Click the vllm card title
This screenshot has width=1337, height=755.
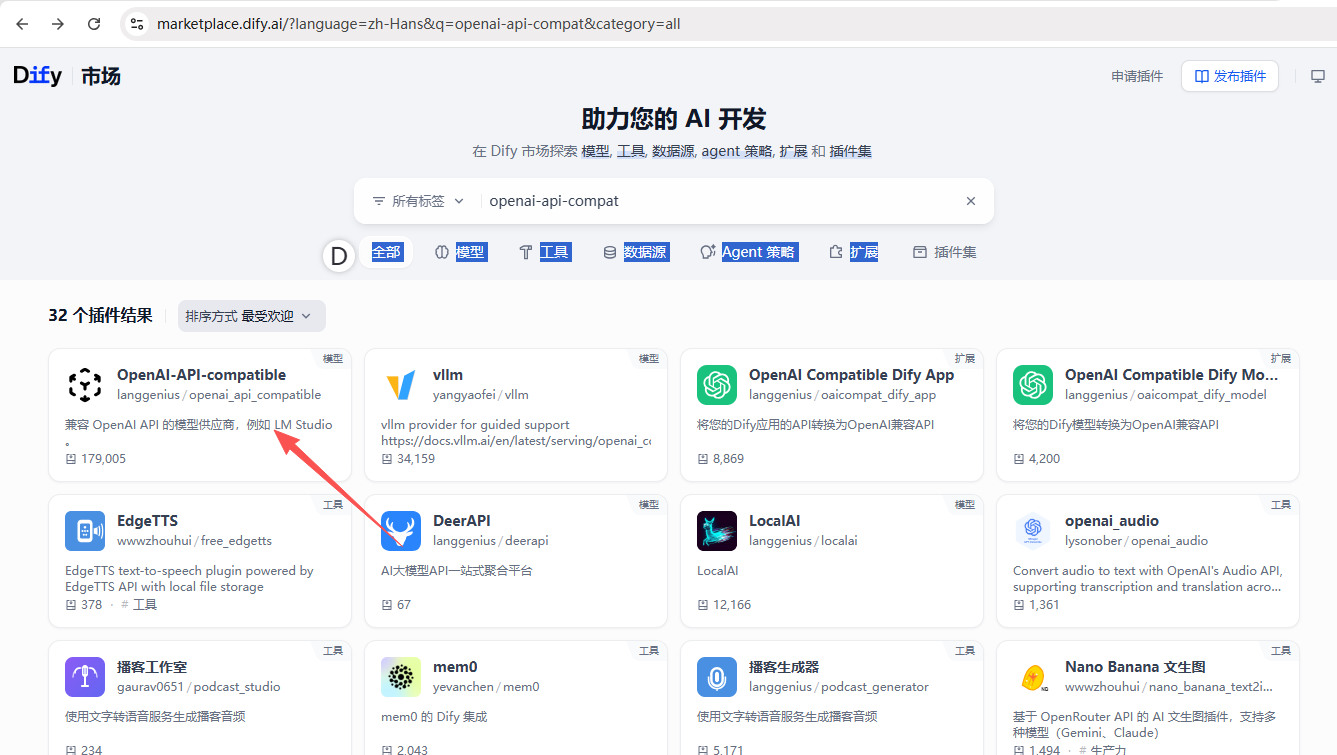pos(448,375)
